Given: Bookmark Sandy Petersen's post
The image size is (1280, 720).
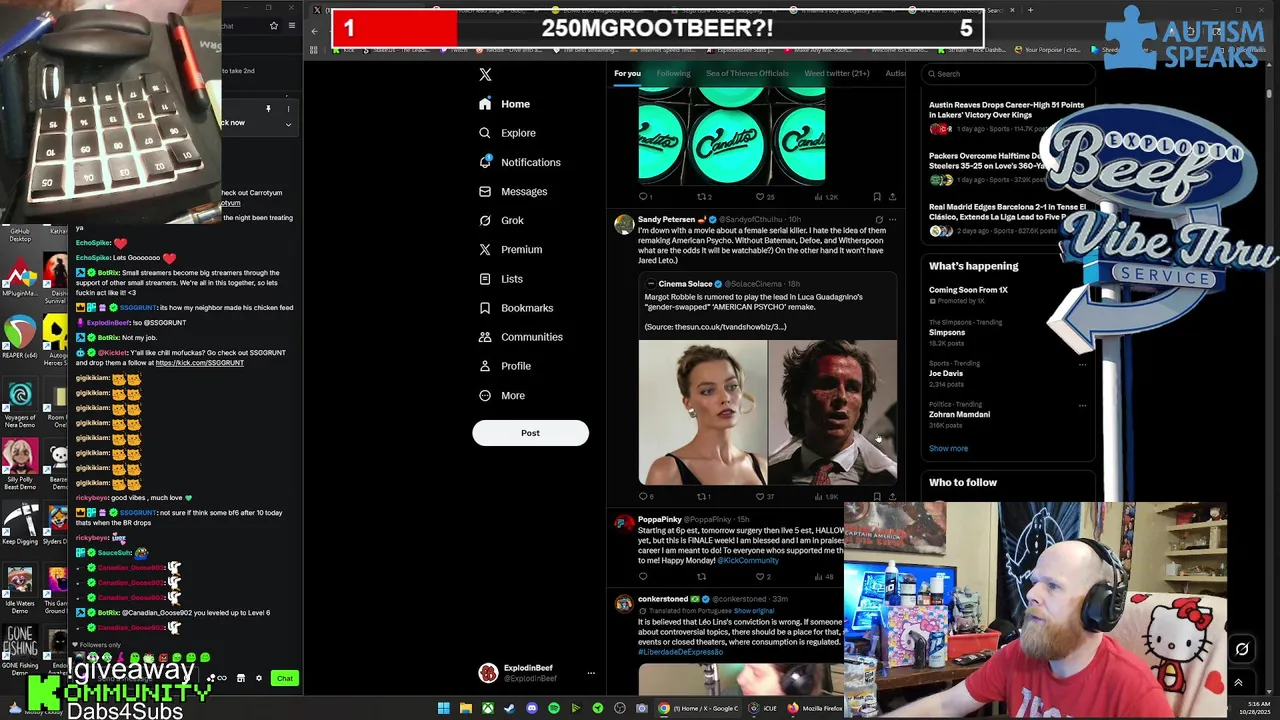Looking at the screenshot, I should point(877,496).
